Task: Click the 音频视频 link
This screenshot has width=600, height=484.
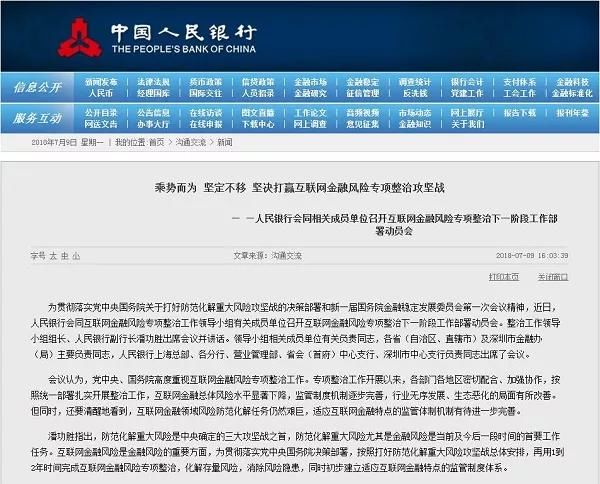Action: point(363,113)
